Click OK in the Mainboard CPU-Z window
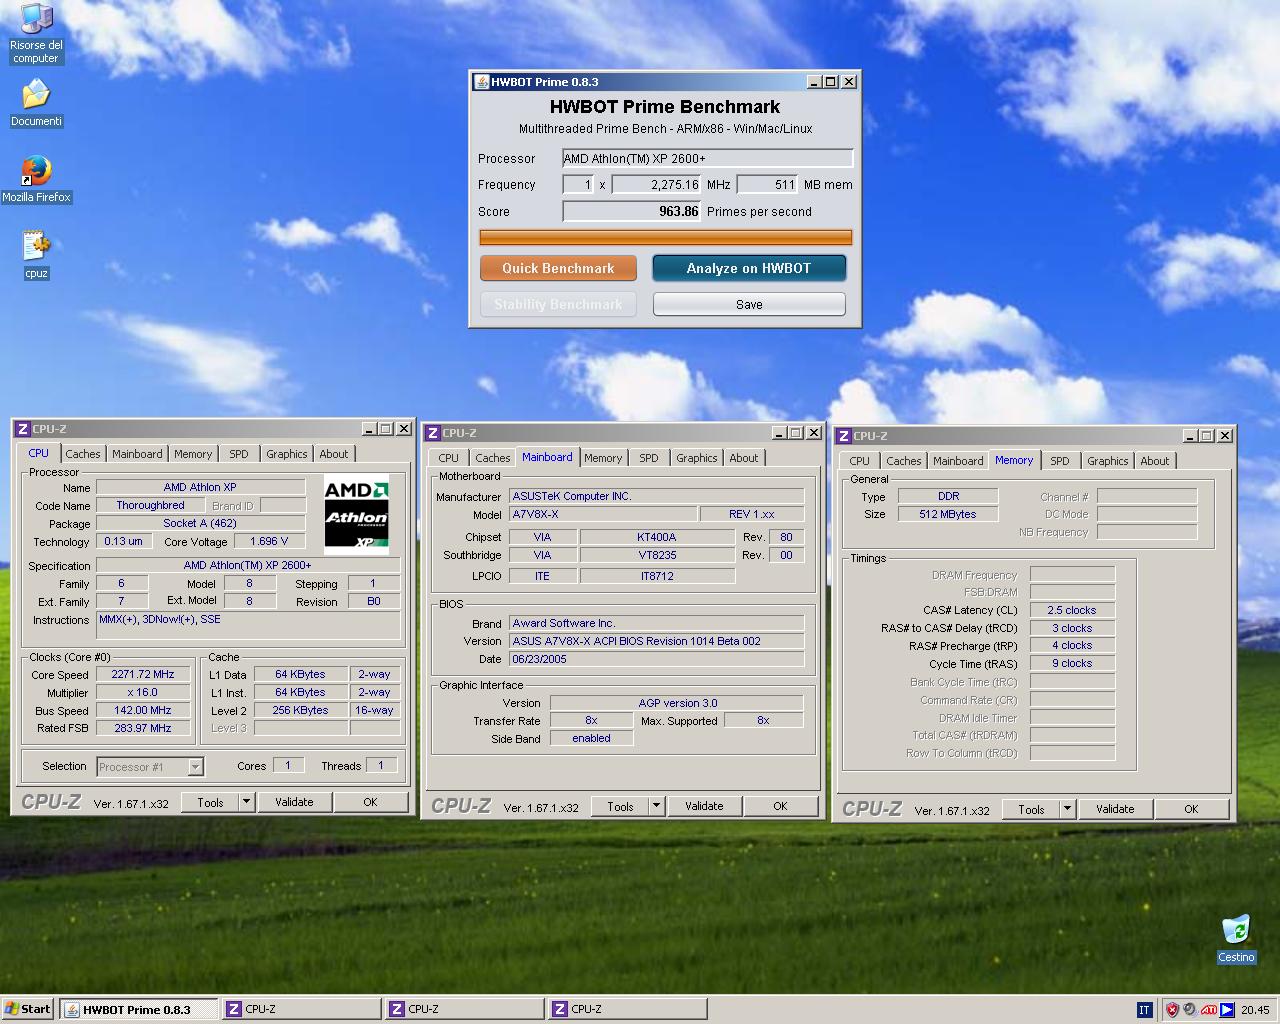The height and width of the screenshot is (1024, 1280). tap(780, 806)
